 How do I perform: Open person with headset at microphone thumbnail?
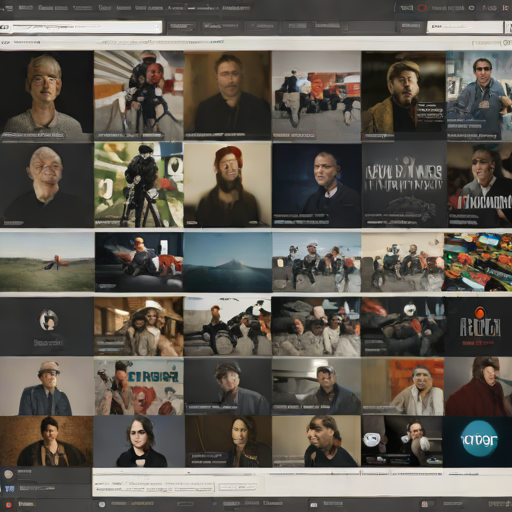(x=402, y=441)
